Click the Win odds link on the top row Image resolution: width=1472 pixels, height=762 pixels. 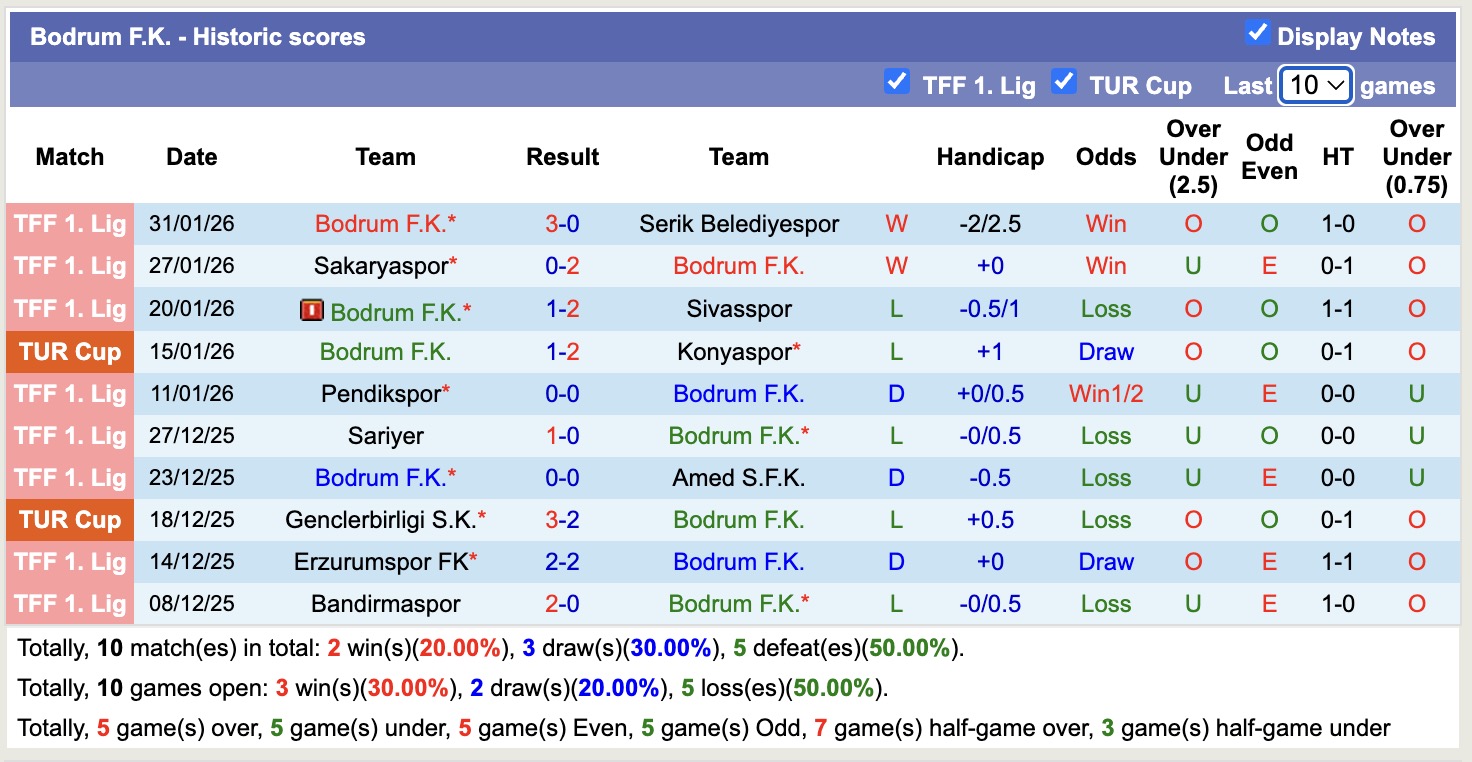[x=1105, y=224]
